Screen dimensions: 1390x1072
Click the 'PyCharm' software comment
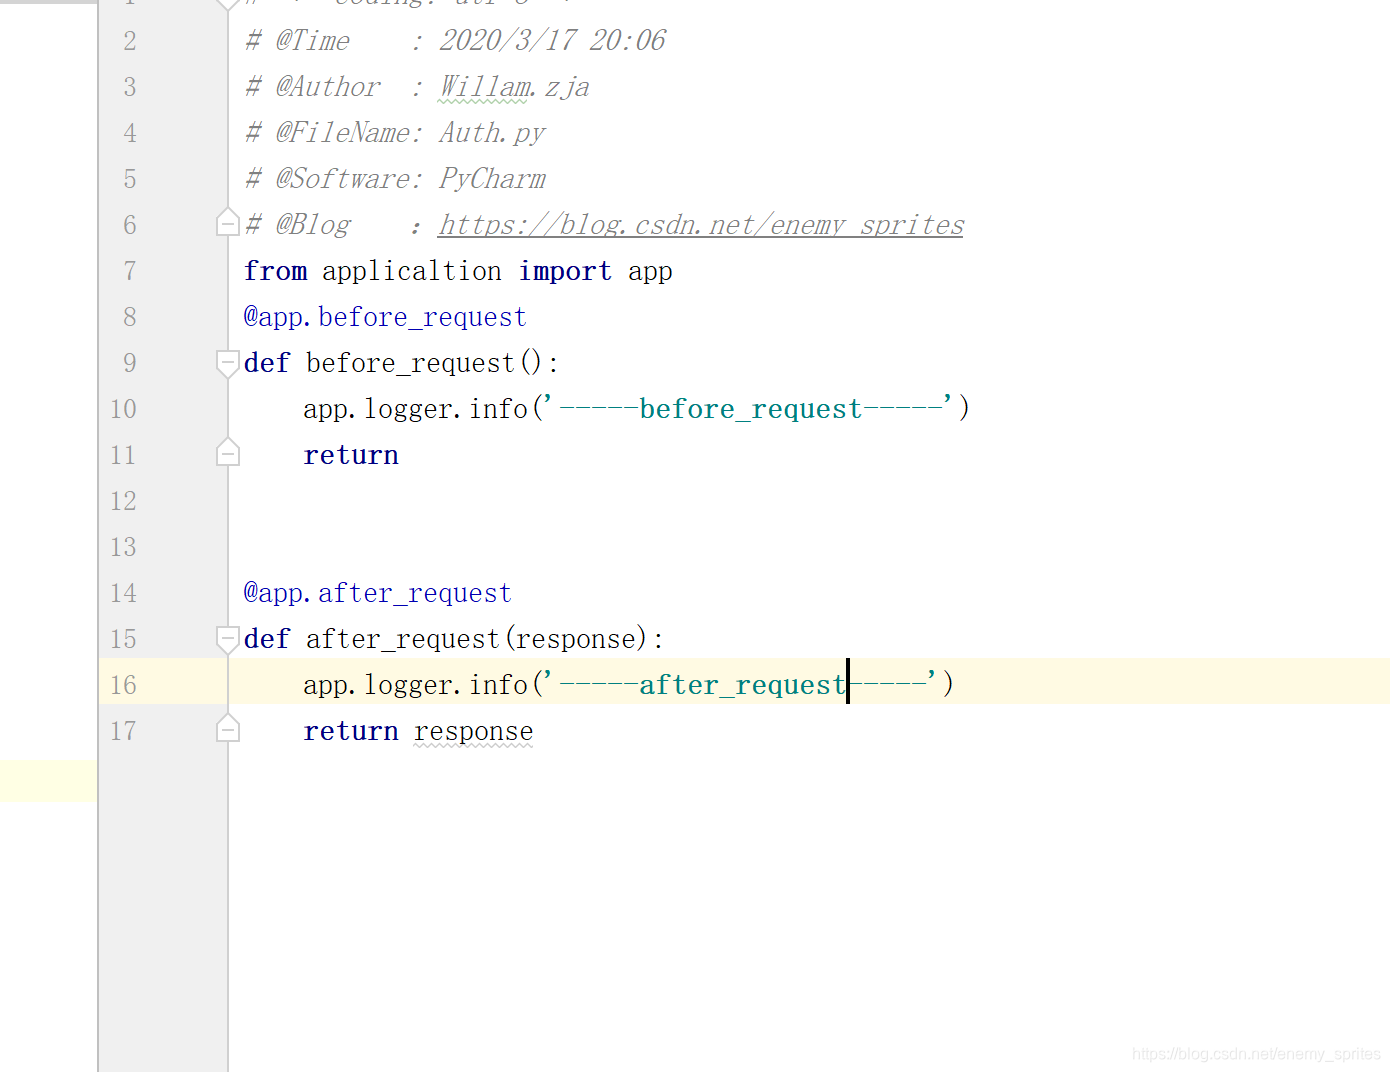492,179
